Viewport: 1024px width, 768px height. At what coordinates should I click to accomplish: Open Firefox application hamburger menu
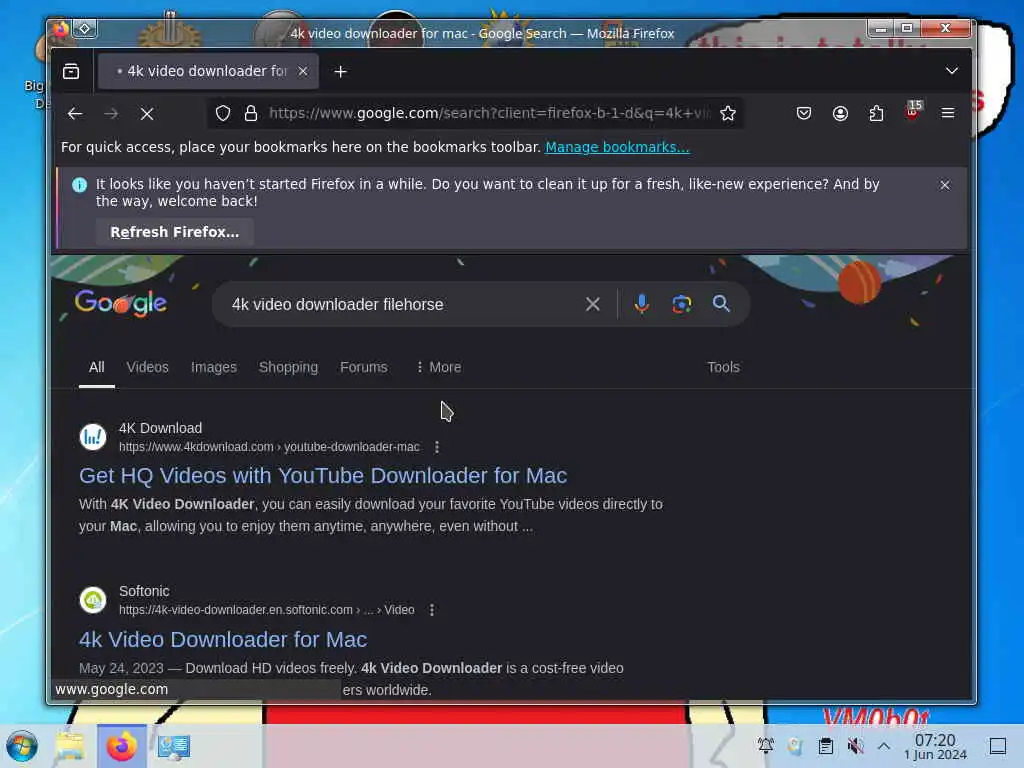948,114
